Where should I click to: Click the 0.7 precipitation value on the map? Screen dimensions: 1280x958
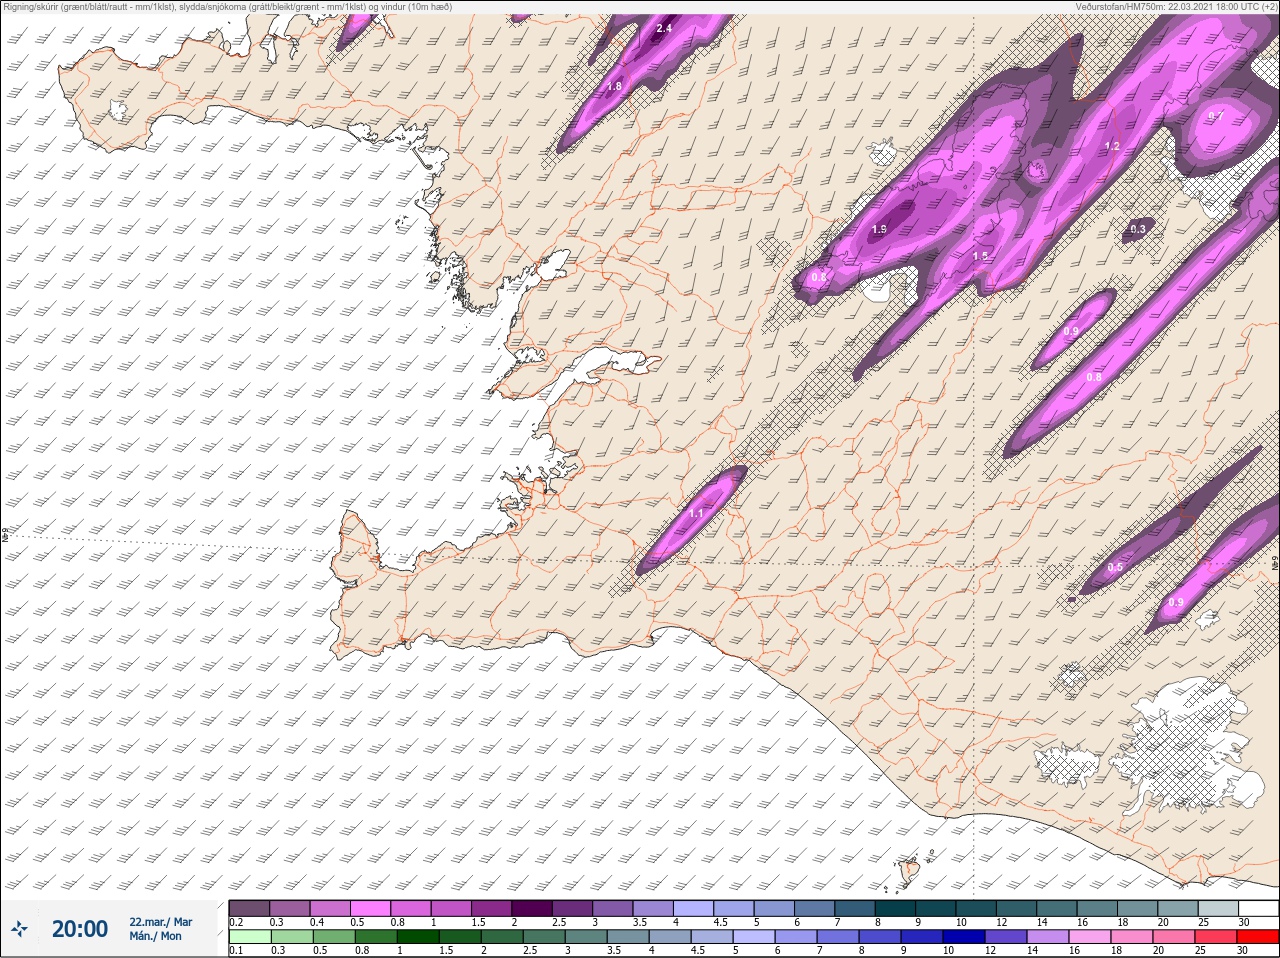(x=1216, y=117)
